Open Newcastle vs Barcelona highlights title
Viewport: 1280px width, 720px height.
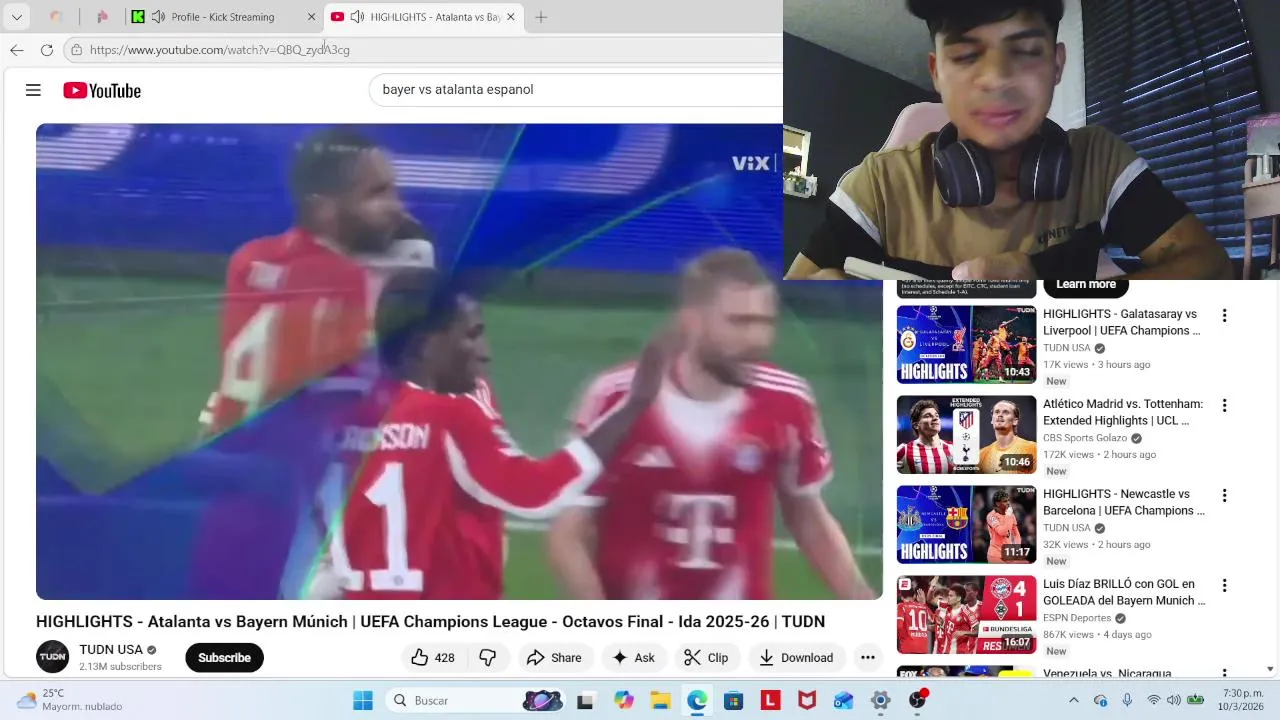(1124, 502)
